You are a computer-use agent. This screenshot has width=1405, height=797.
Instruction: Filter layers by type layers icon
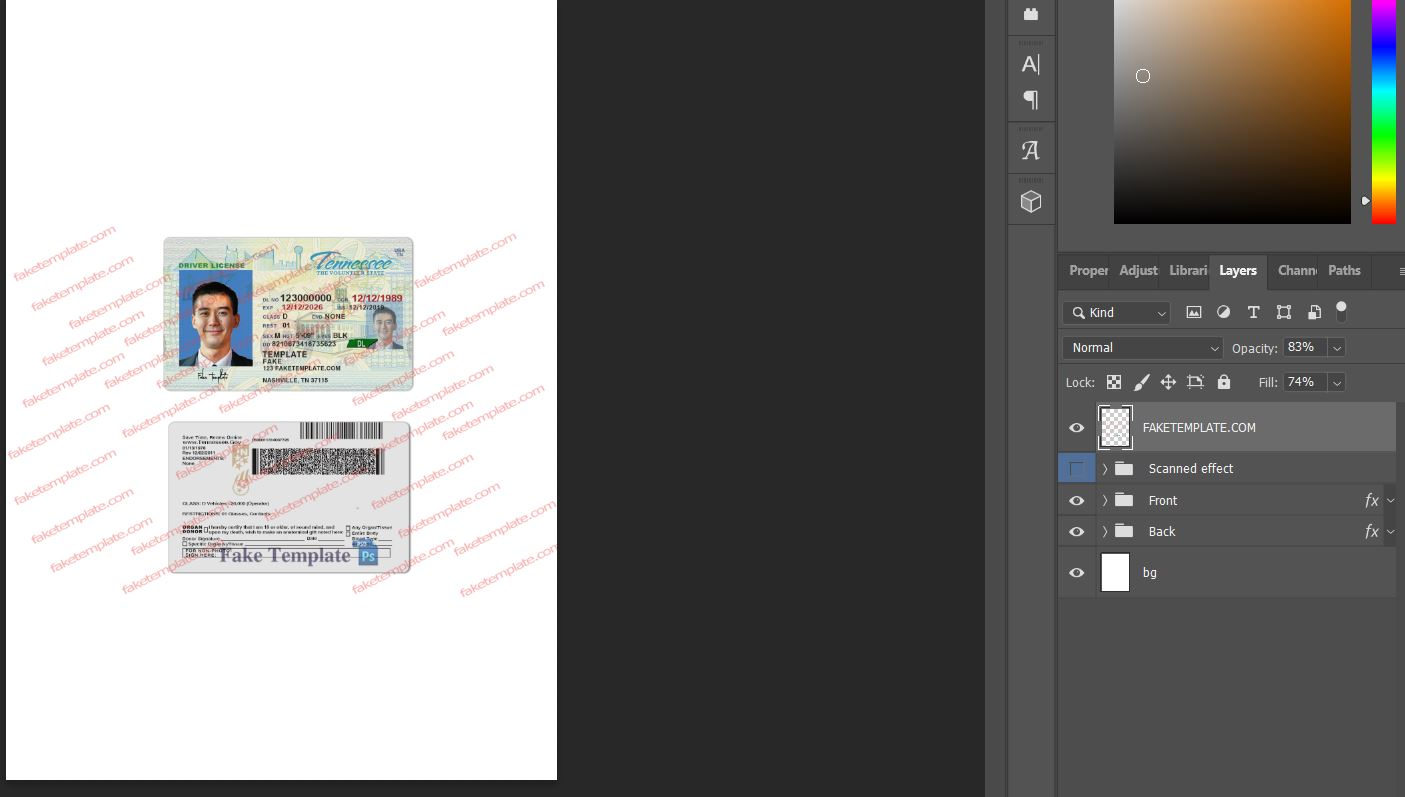pos(1253,313)
